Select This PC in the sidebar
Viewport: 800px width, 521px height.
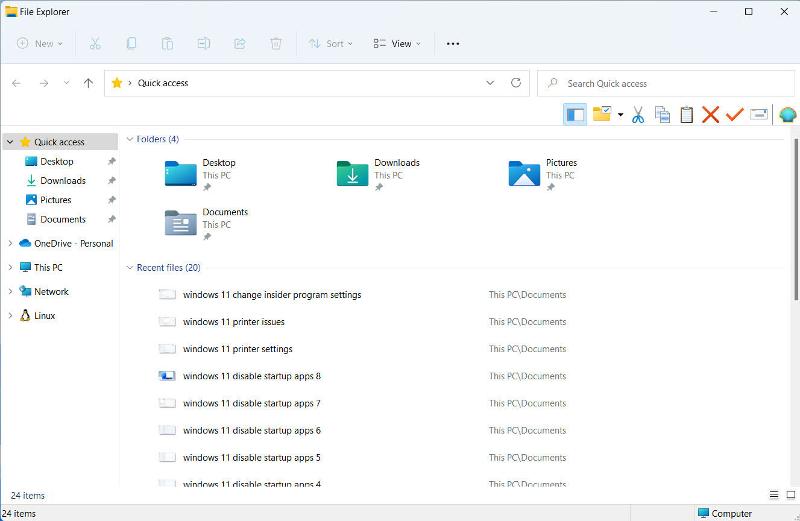[48, 267]
